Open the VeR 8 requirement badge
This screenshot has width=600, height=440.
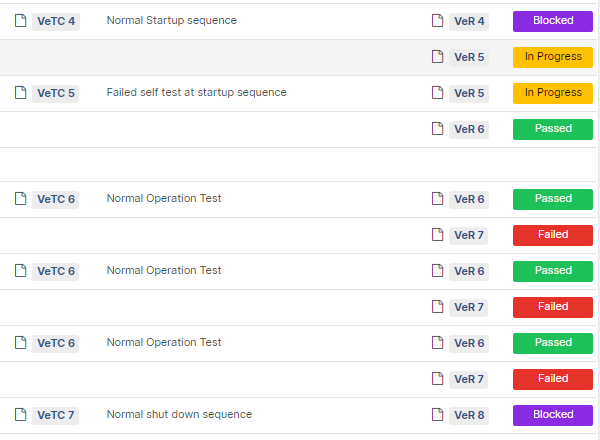pos(469,415)
